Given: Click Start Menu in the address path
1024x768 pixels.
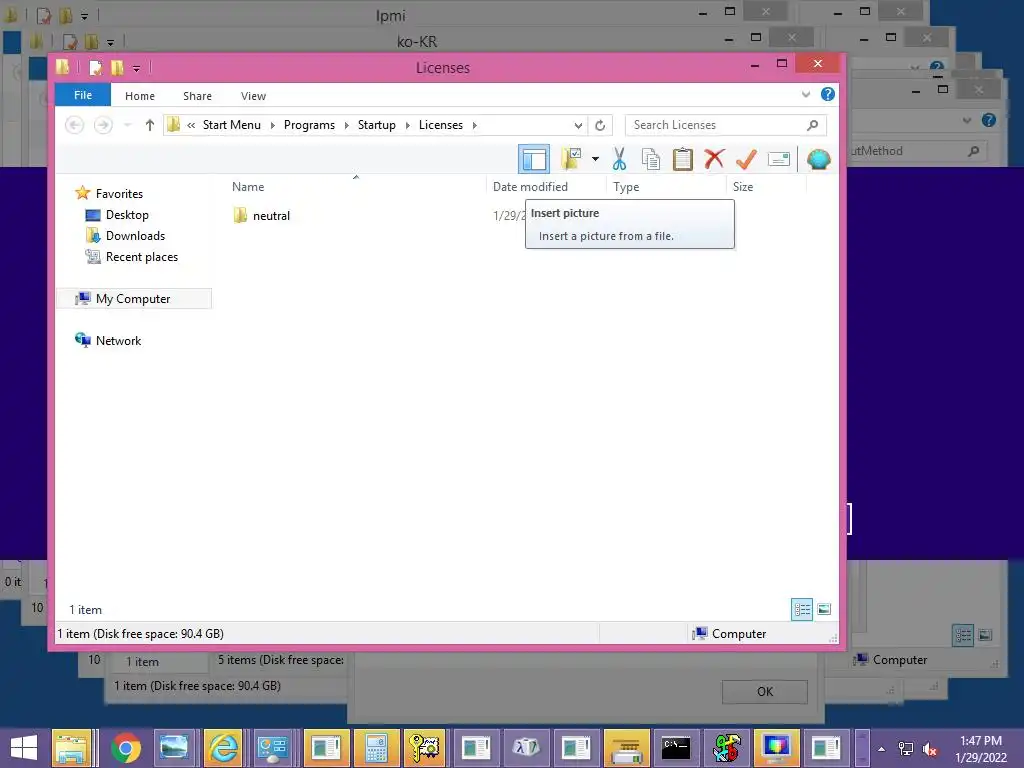Looking at the screenshot, I should coord(231,125).
